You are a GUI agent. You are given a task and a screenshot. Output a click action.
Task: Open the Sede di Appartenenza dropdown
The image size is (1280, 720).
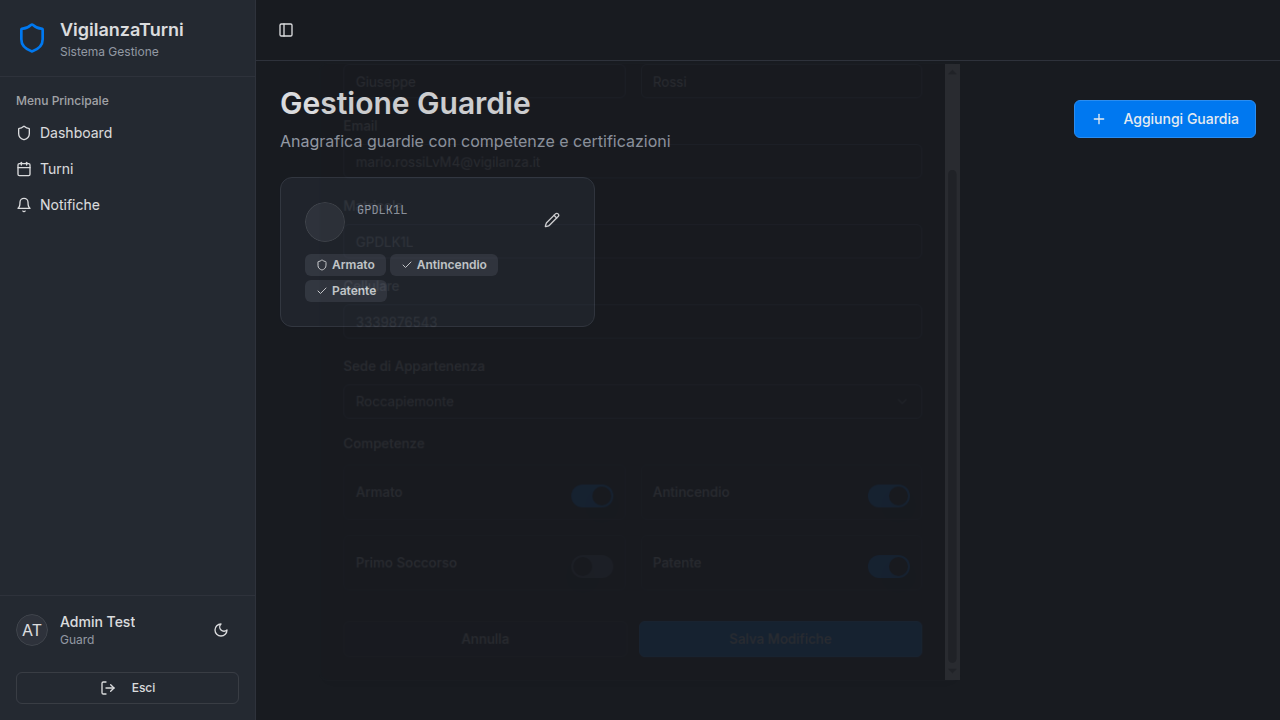(632, 402)
